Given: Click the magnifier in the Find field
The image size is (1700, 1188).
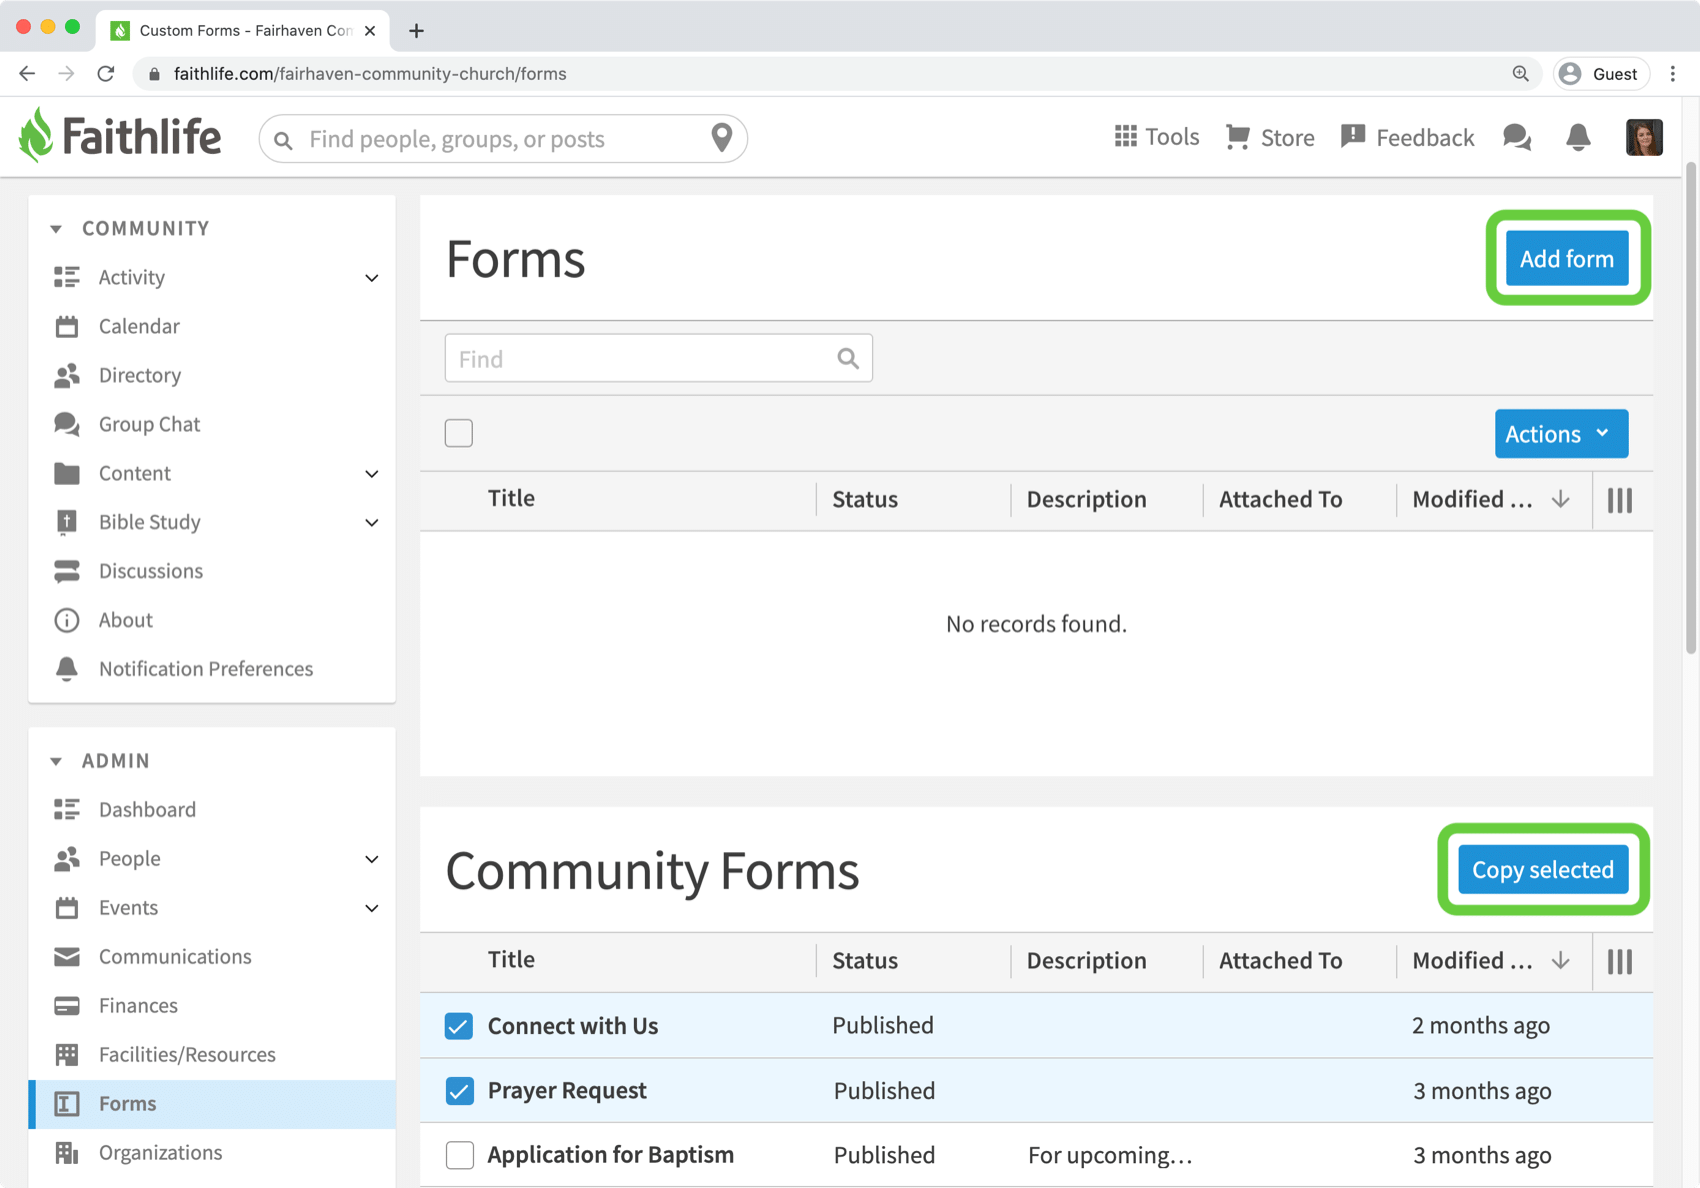Looking at the screenshot, I should pos(848,359).
